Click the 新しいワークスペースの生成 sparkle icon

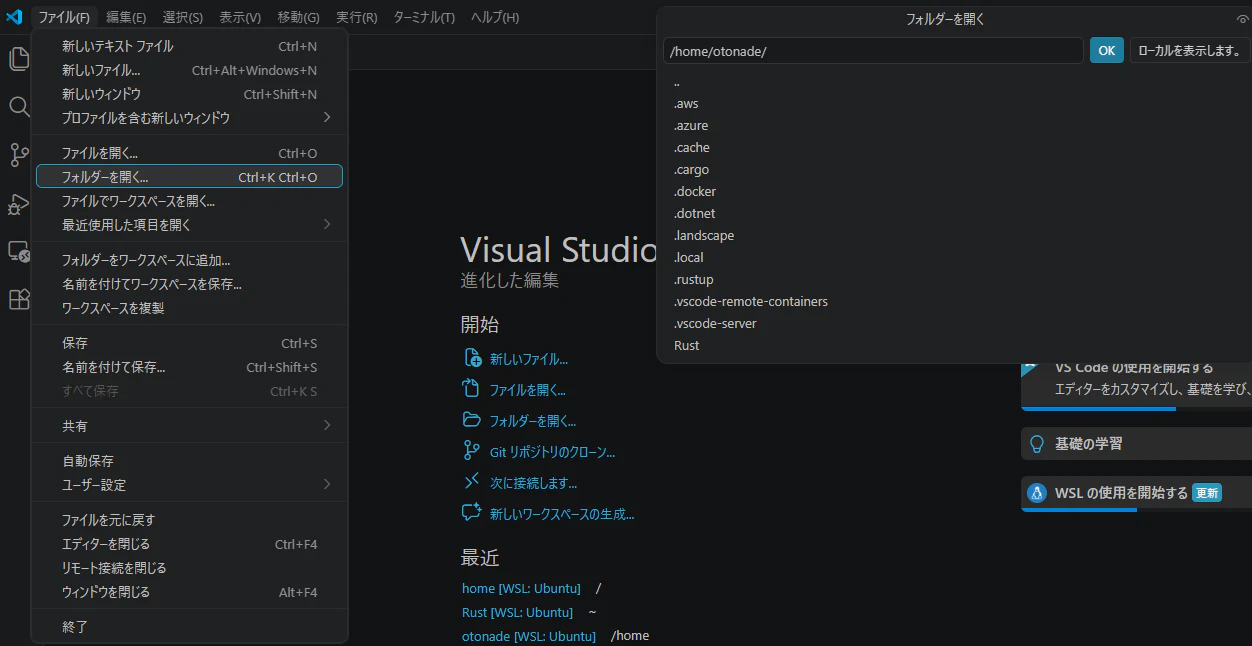pyautogui.click(x=472, y=513)
